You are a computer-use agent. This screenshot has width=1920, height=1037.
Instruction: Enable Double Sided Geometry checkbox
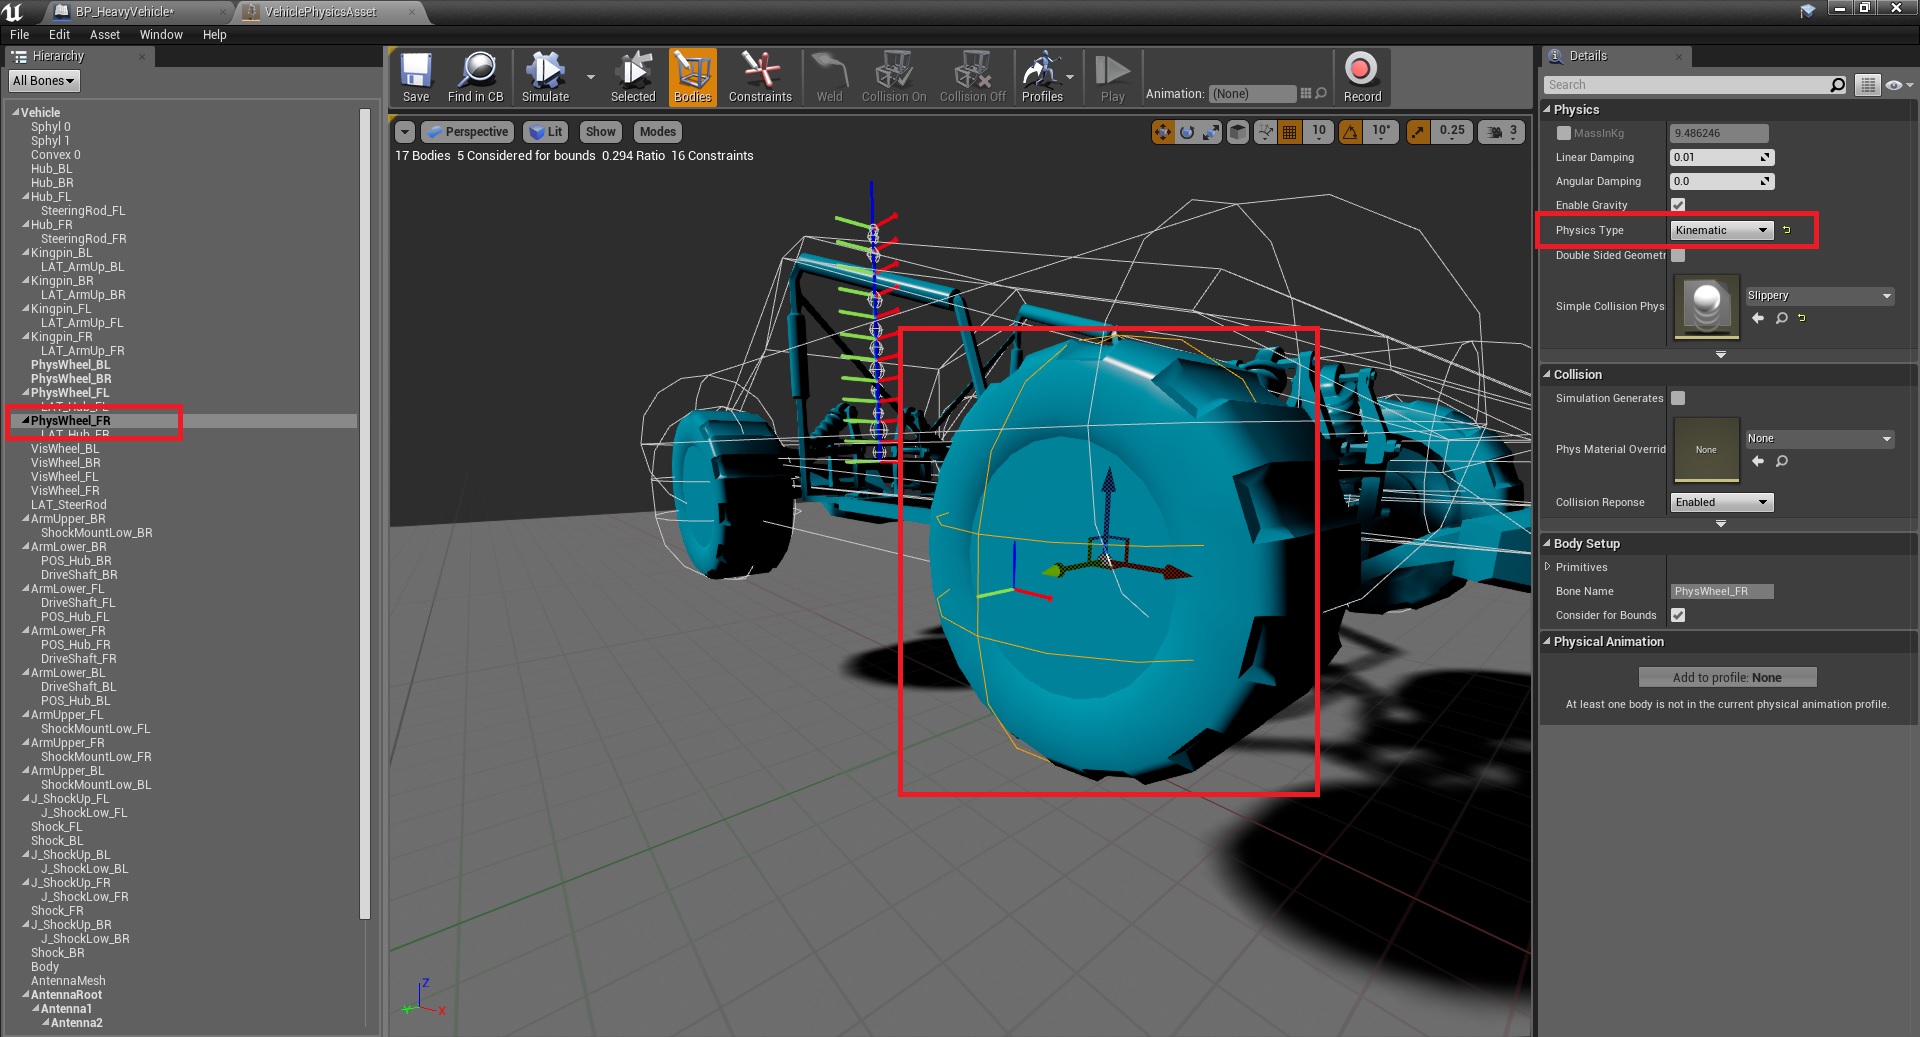[x=1678, y=256]
